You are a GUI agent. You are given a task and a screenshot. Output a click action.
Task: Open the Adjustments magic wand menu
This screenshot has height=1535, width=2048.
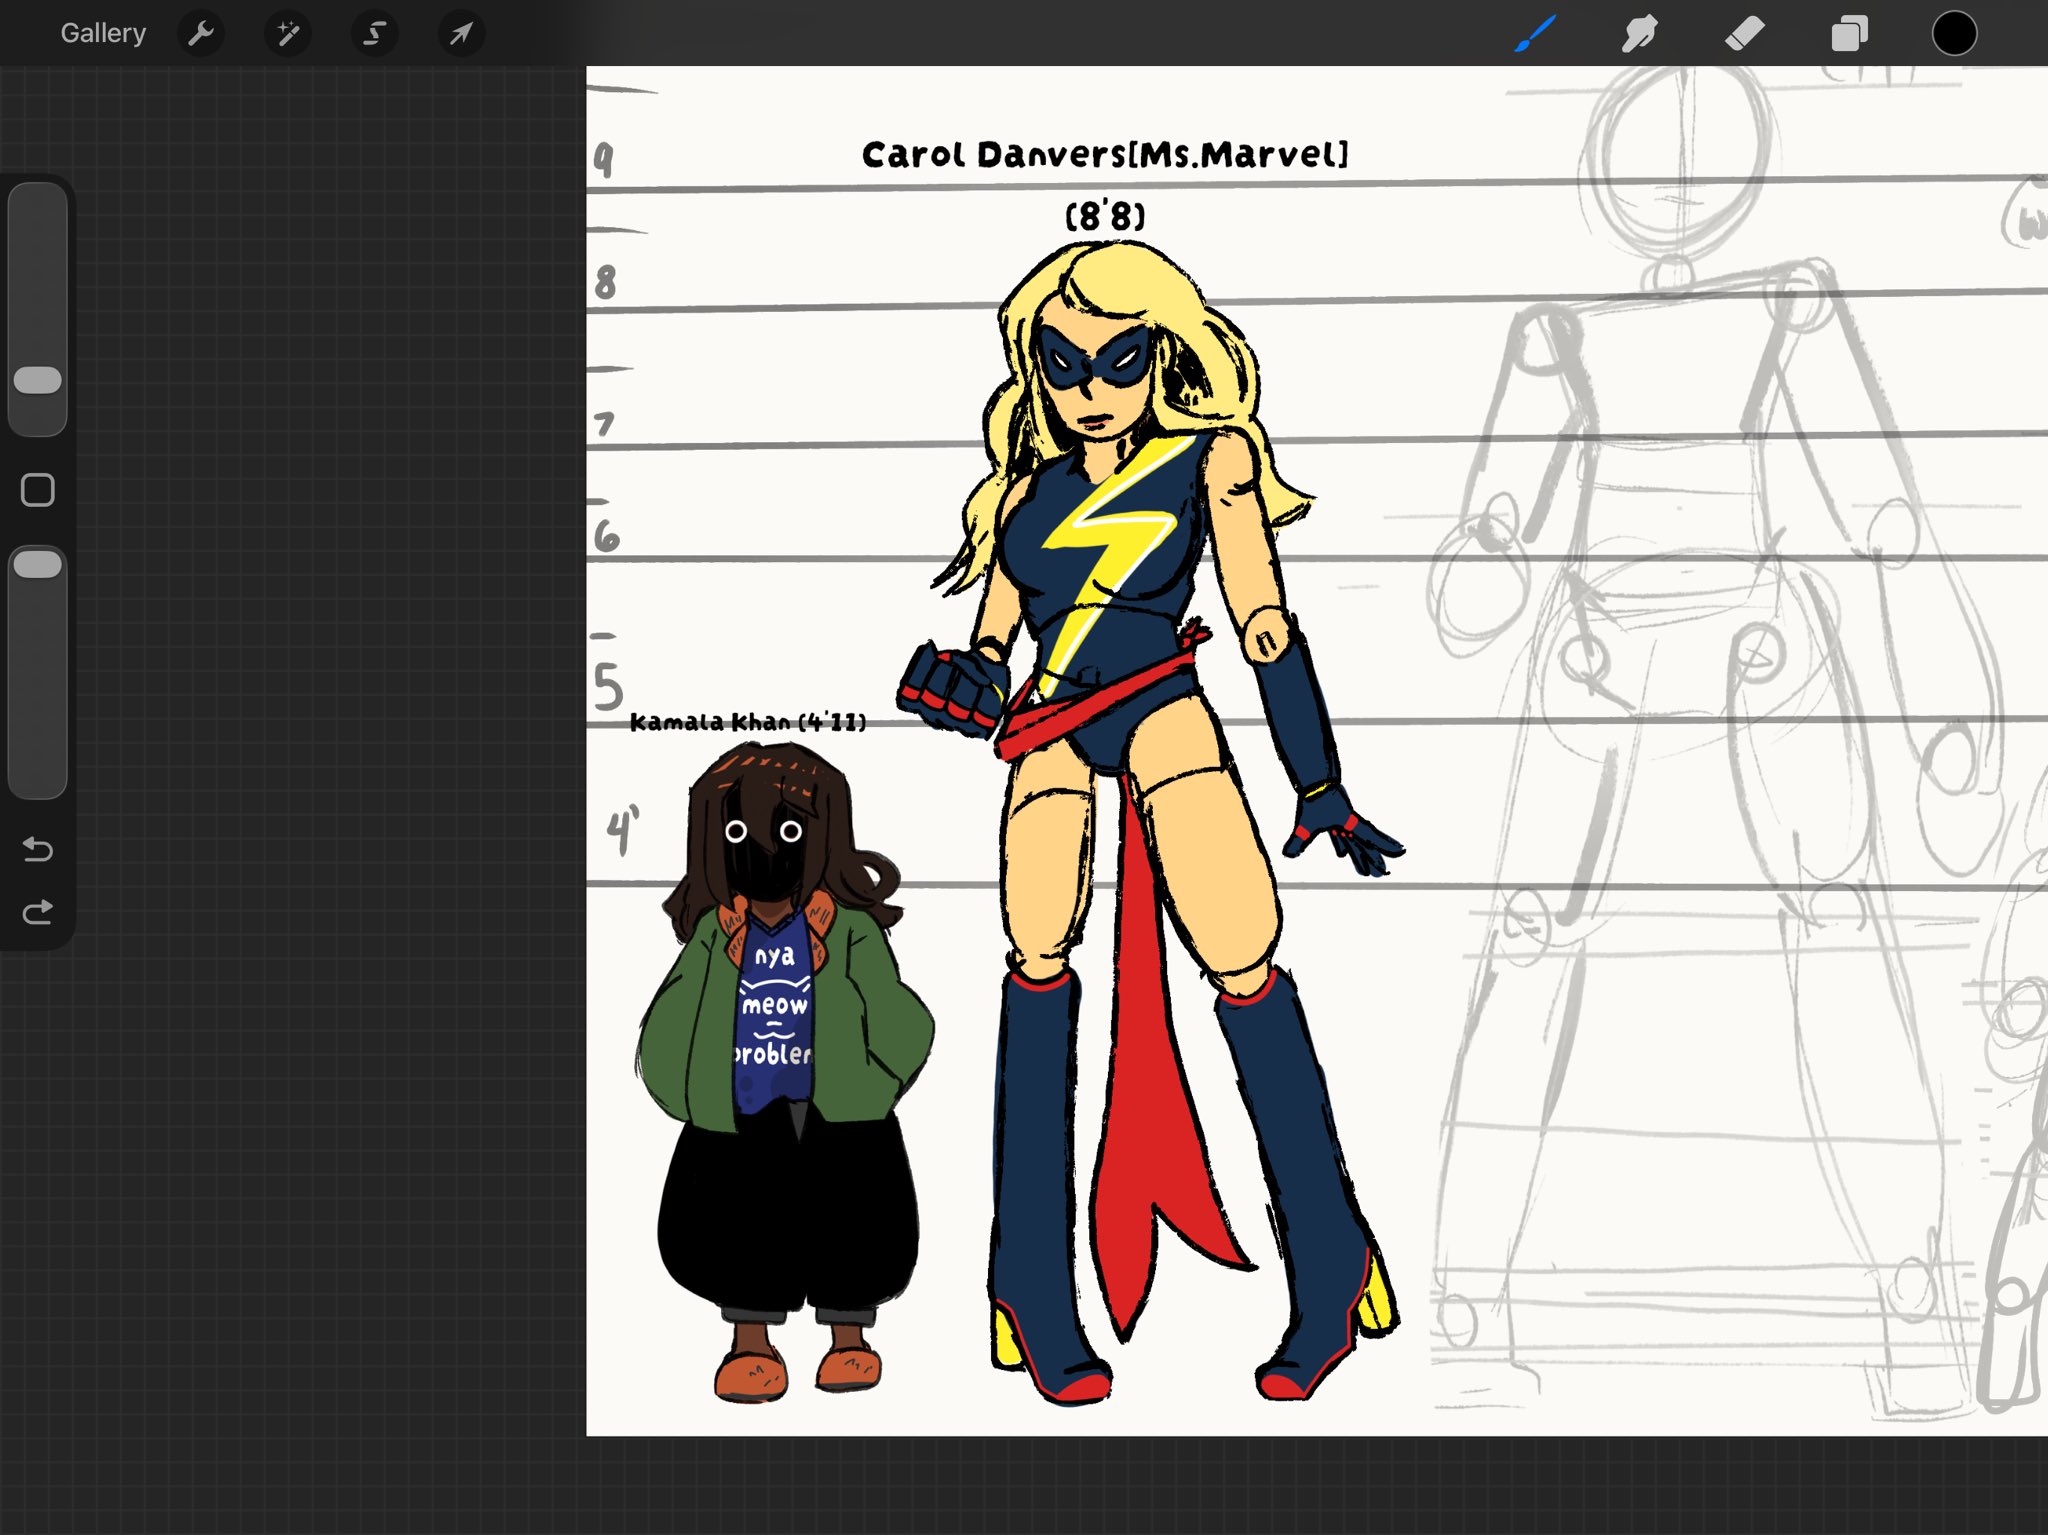288,34
